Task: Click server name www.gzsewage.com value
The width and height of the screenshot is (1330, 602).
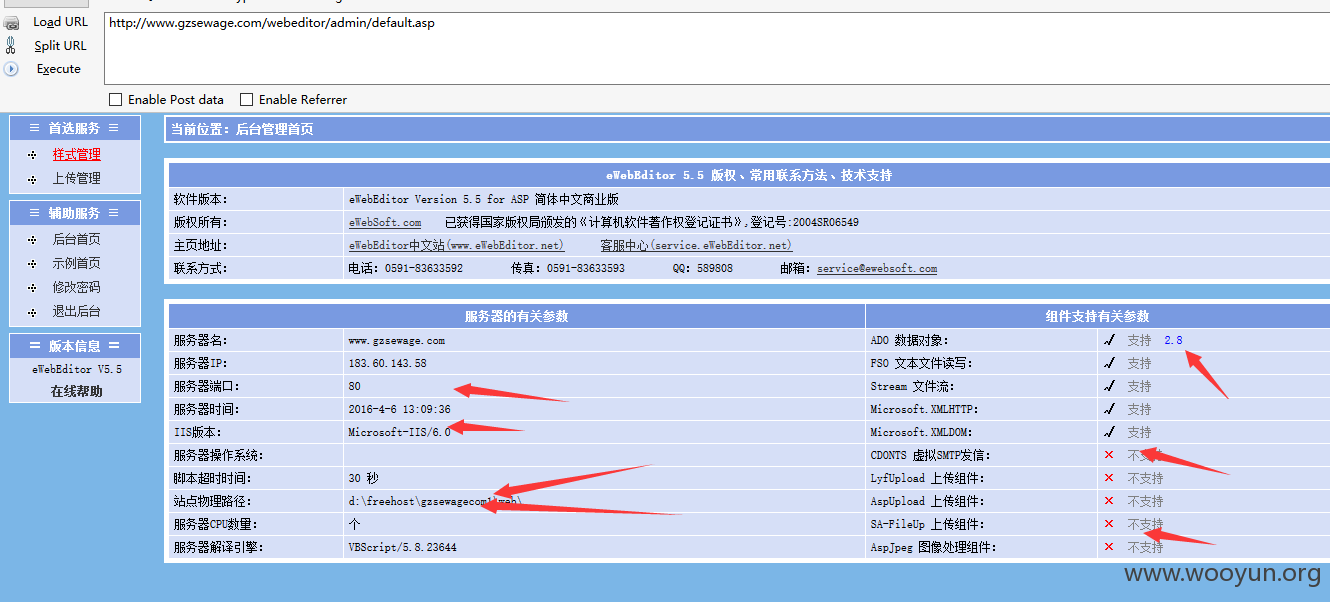Action: tap(397, 340)
